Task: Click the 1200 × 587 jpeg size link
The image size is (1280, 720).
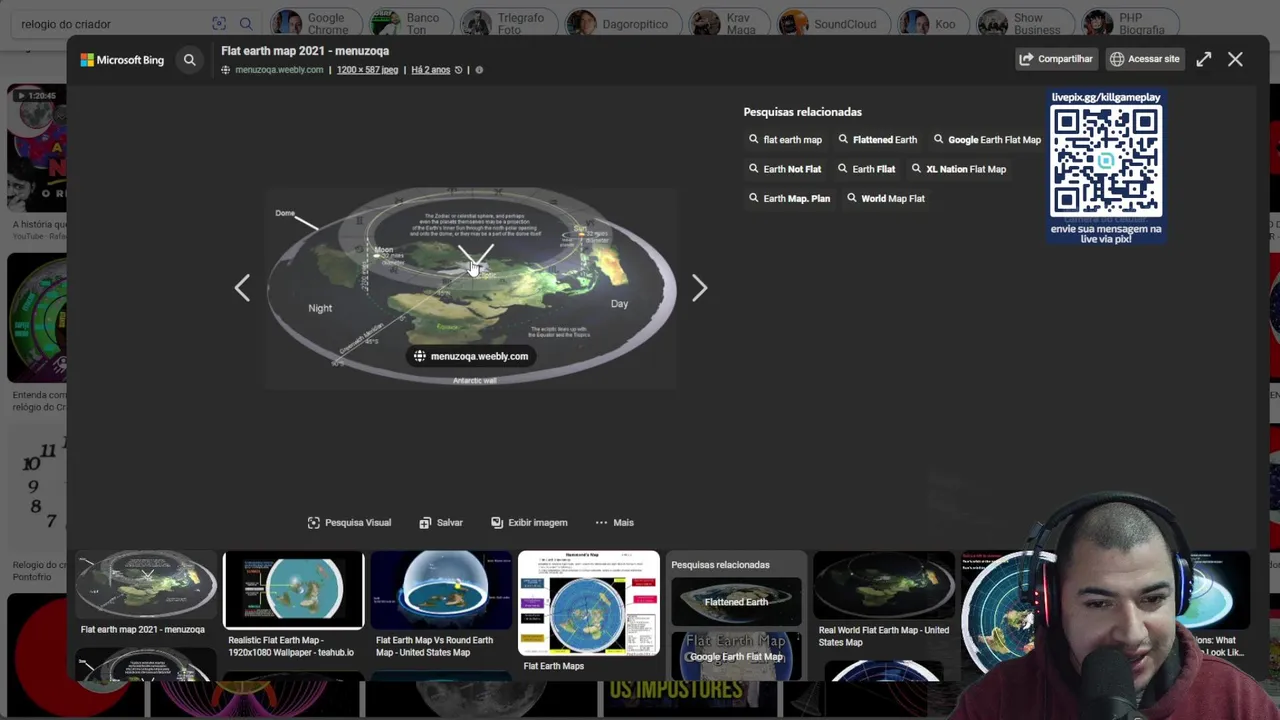Action: pos(367,70)
